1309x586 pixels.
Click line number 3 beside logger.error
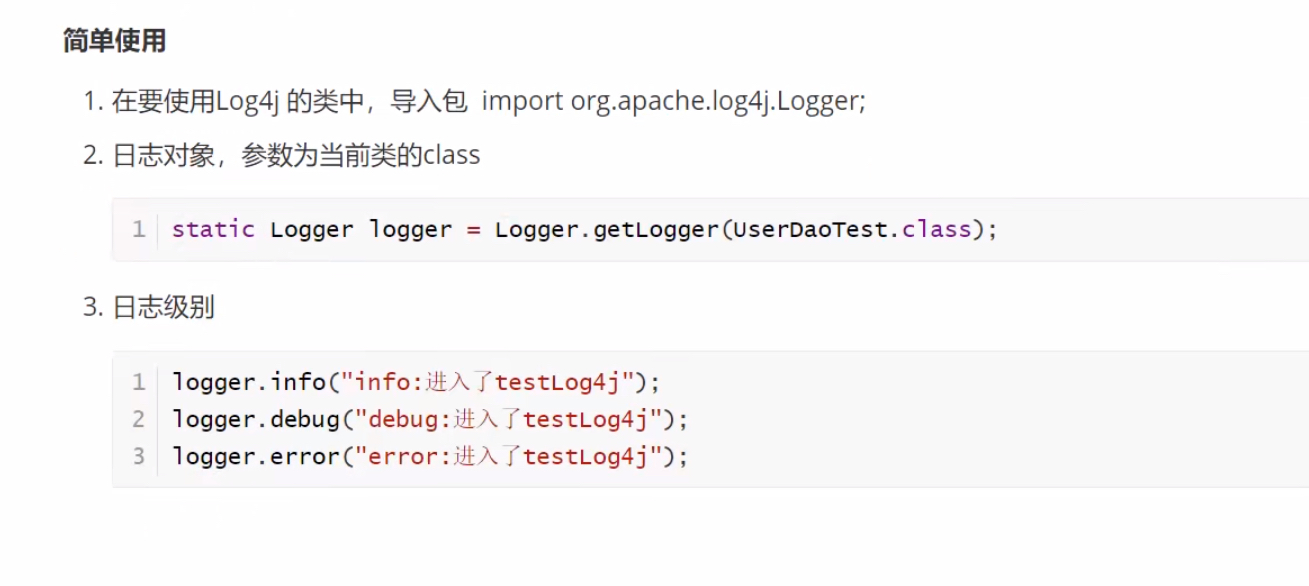coord(138,457)
